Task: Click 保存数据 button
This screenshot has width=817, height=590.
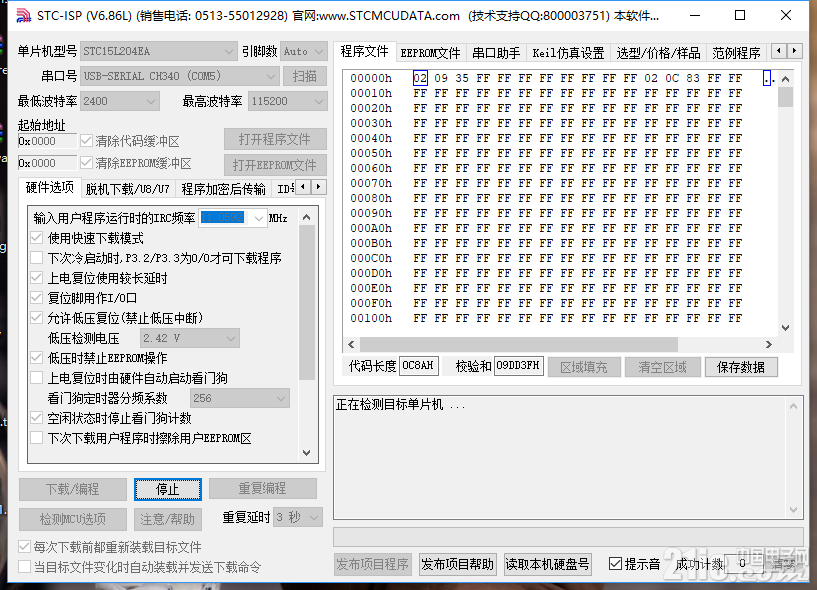Action: [741, 367]
